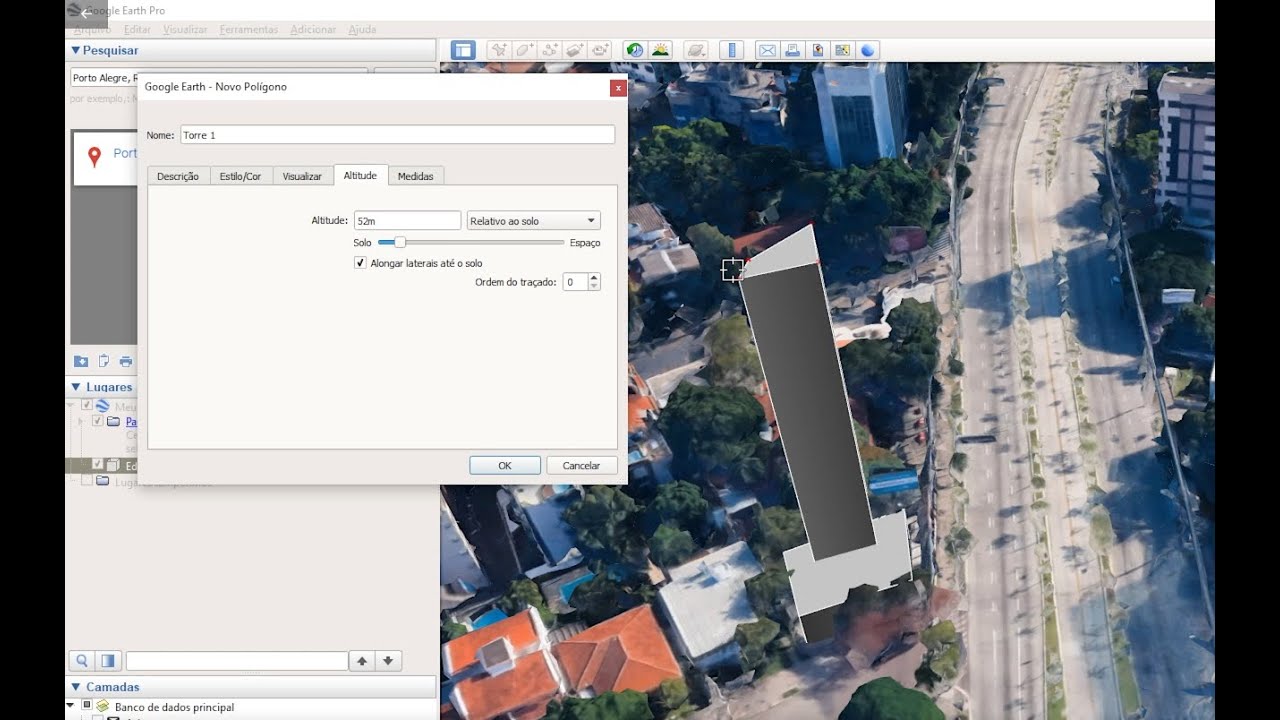This screenshot has width=1280, height=720.
Task: Click the Add Image Overlay icon
Action: coord(574,50)
